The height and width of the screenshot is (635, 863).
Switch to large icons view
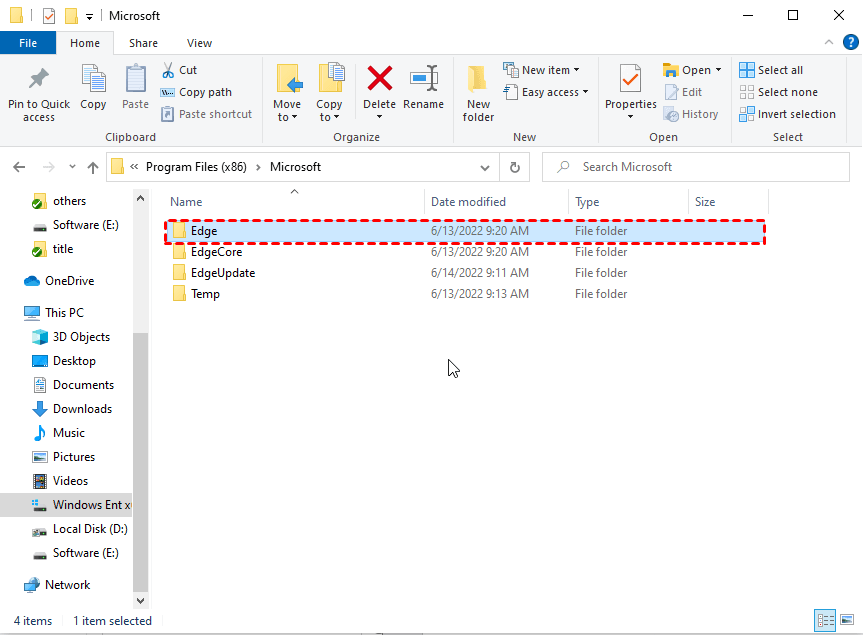(x=847, y=621)
